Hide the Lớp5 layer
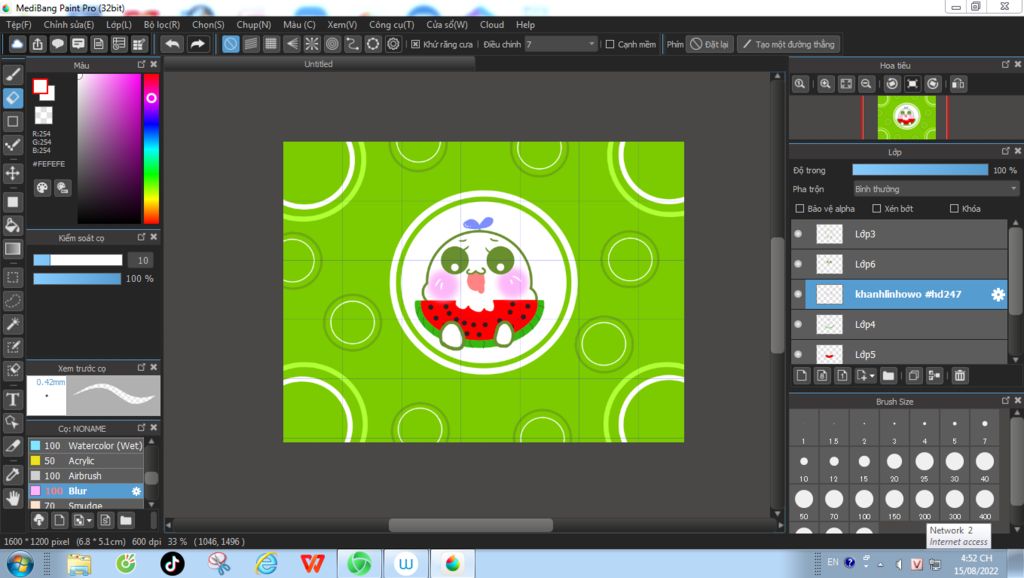 (x=798, y=354)
